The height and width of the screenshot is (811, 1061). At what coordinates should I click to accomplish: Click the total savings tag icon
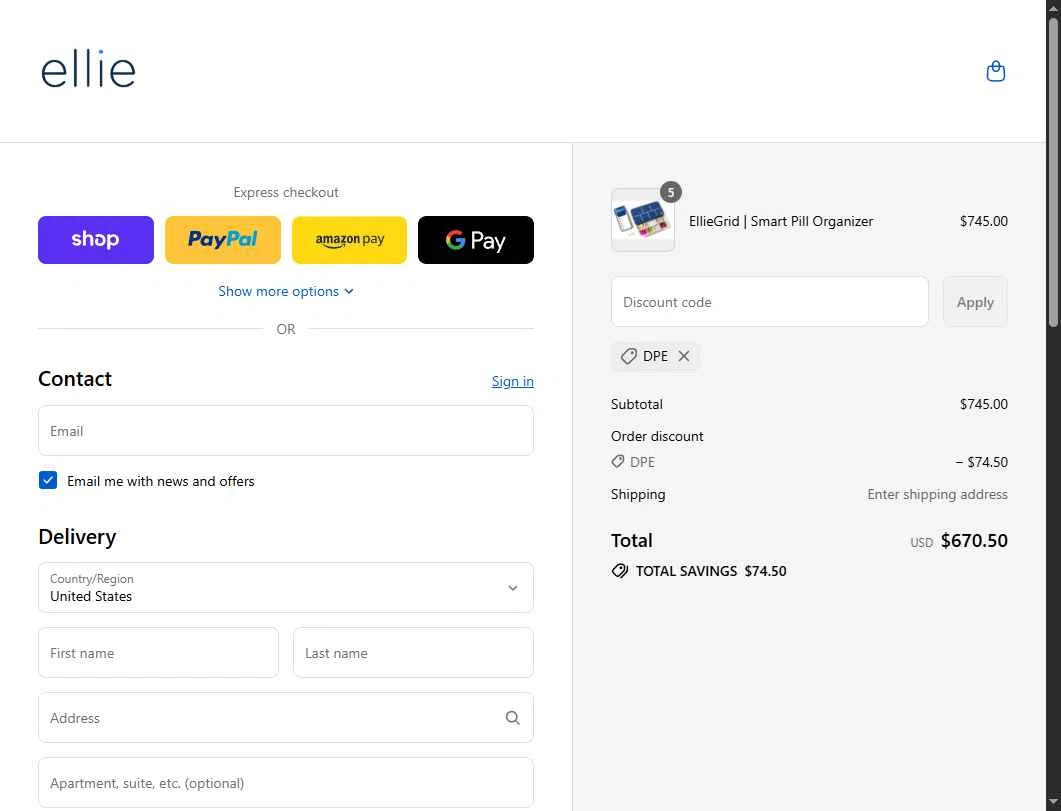[x=620, y=571]
